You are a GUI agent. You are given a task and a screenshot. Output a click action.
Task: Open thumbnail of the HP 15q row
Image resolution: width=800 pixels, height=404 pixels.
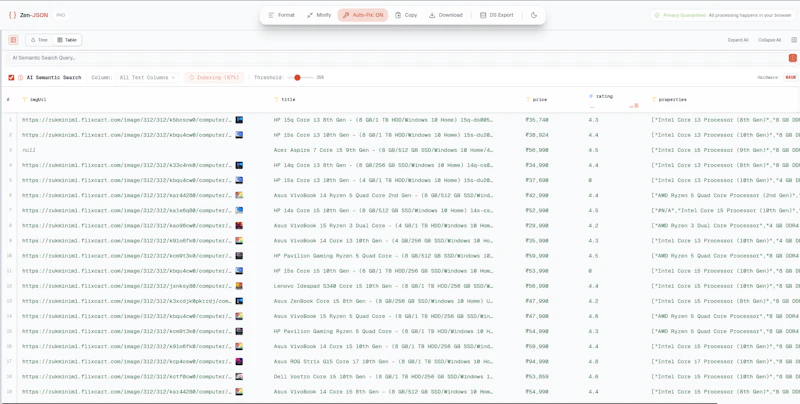[239, 120]
